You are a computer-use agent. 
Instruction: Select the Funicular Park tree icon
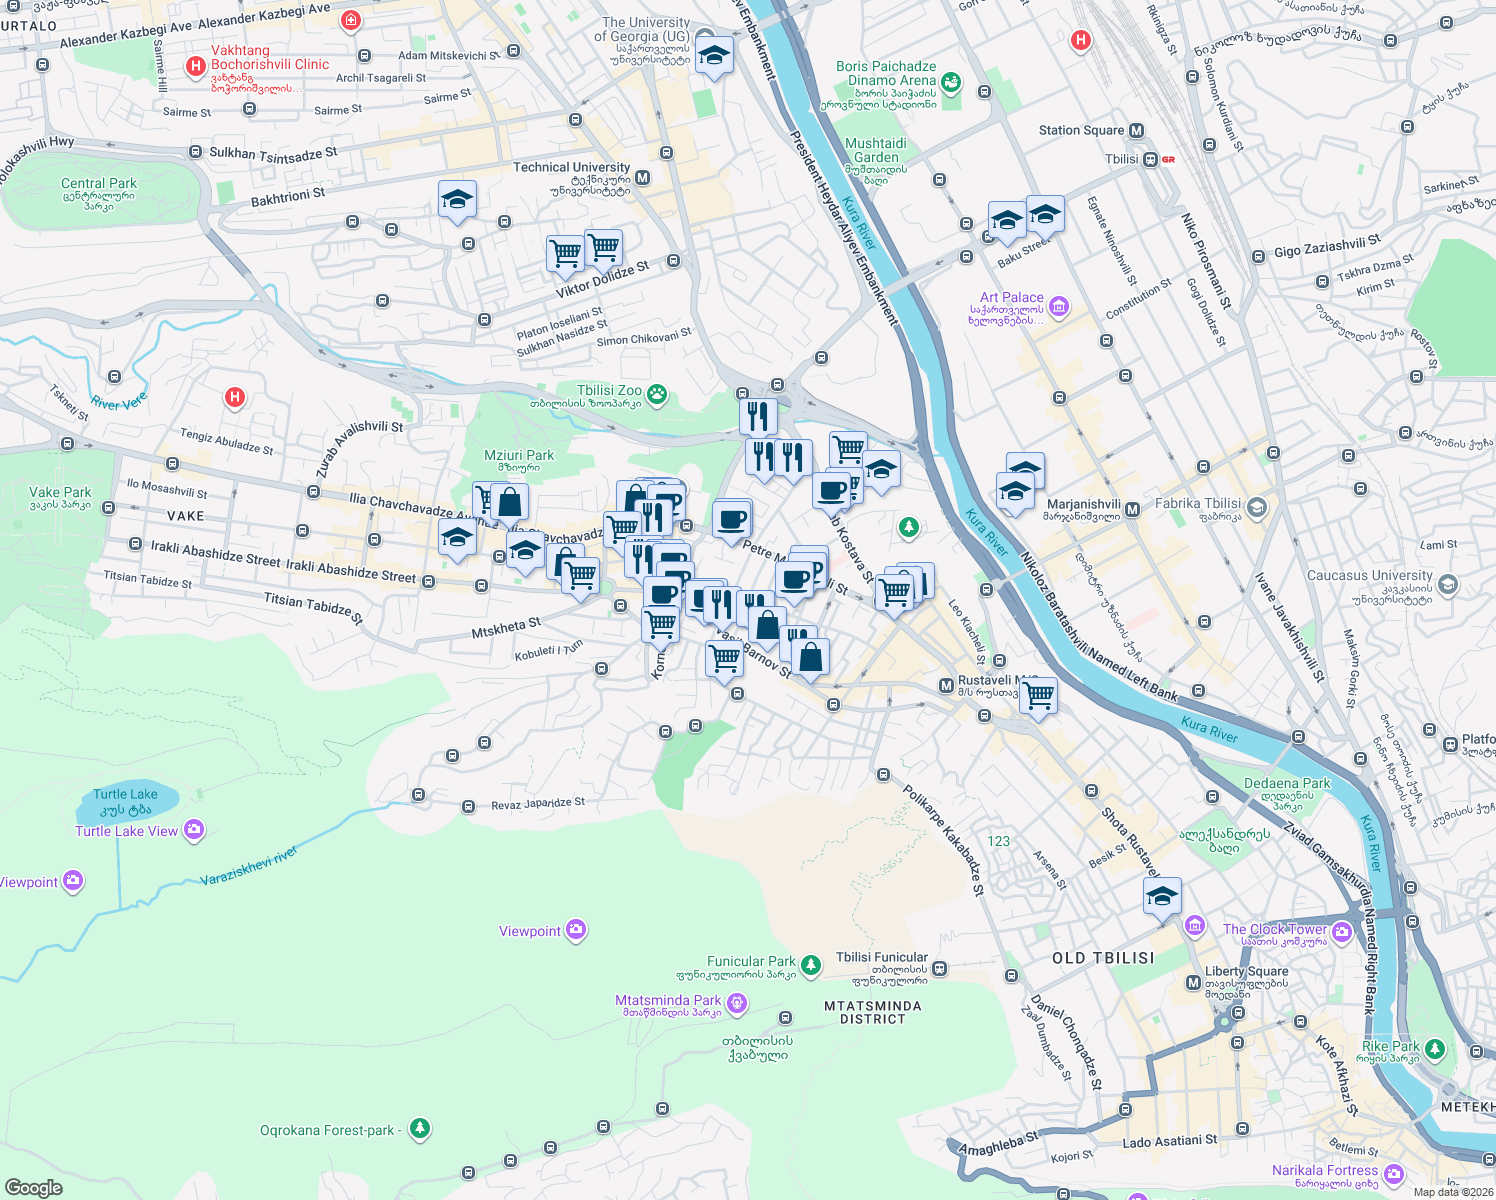[811, 964]
